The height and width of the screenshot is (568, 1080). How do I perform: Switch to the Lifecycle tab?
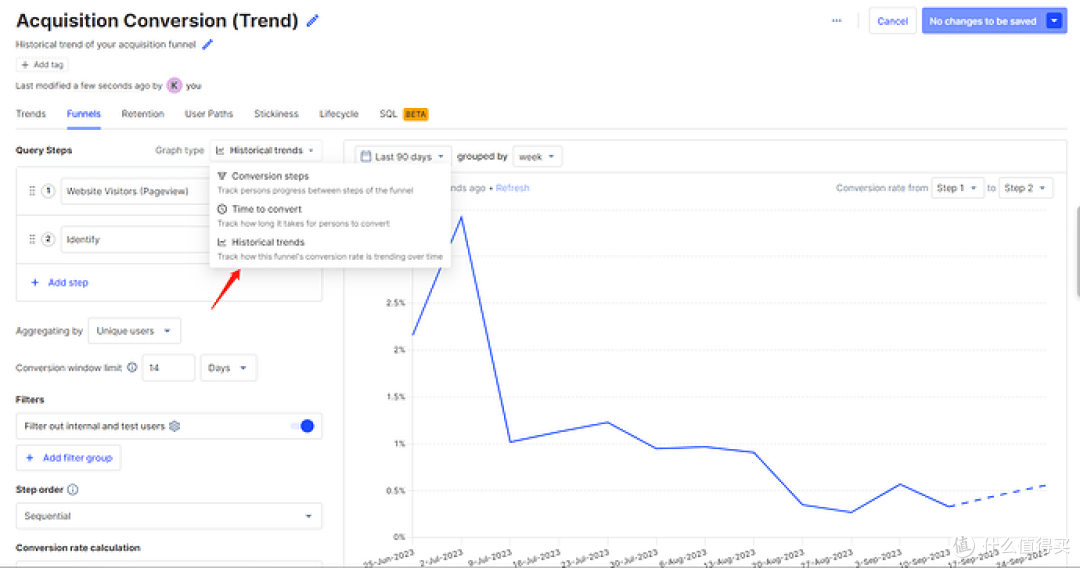339,114
